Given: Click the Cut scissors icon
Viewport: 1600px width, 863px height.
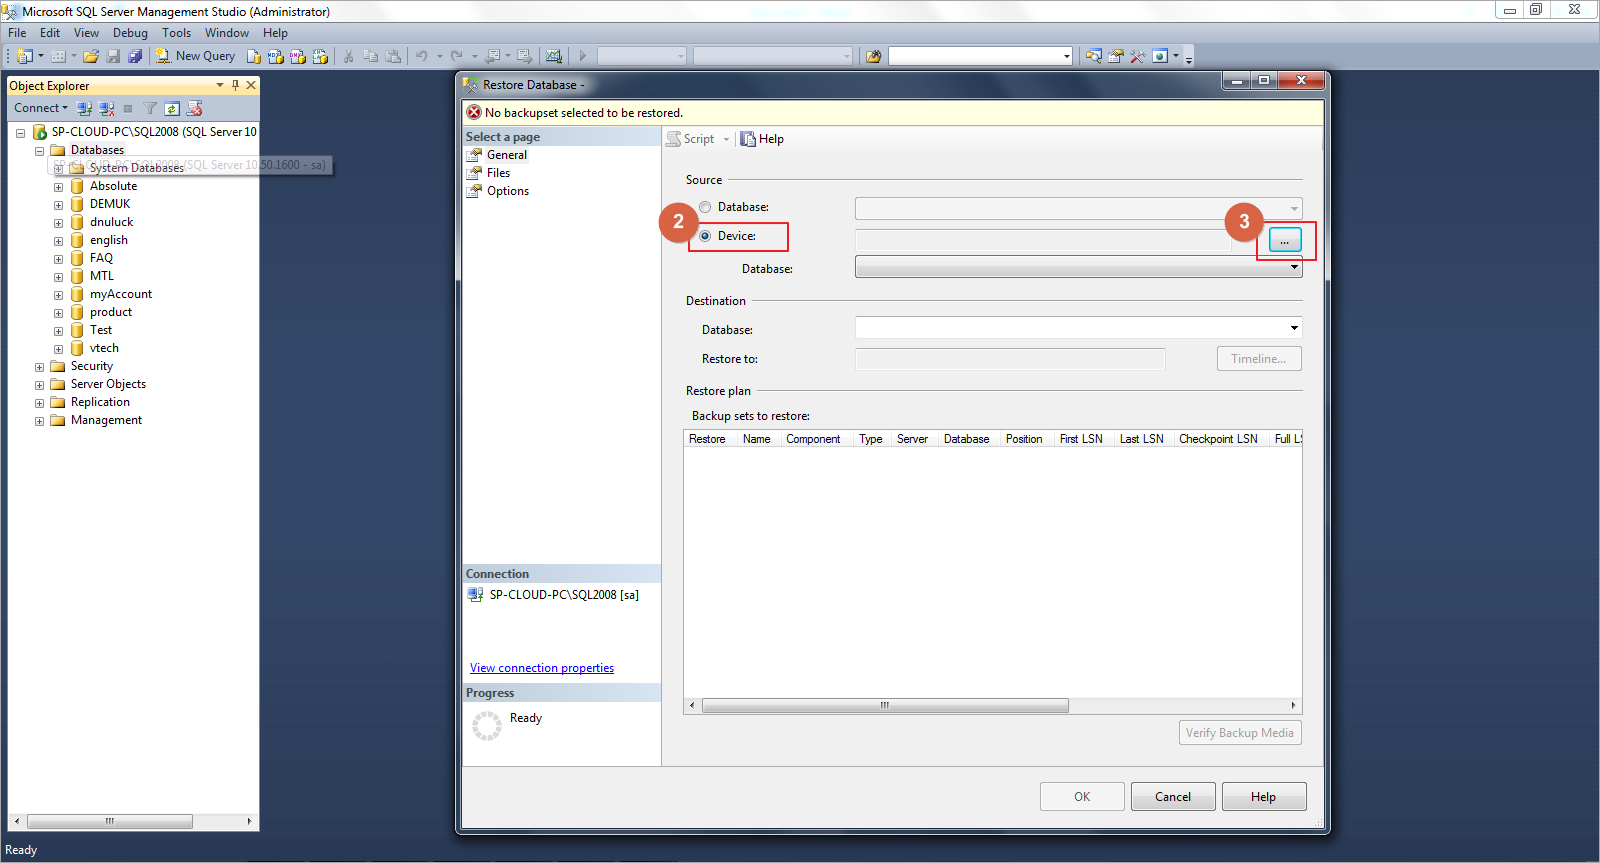Looking at the screenshot, I should coord(349,56).
